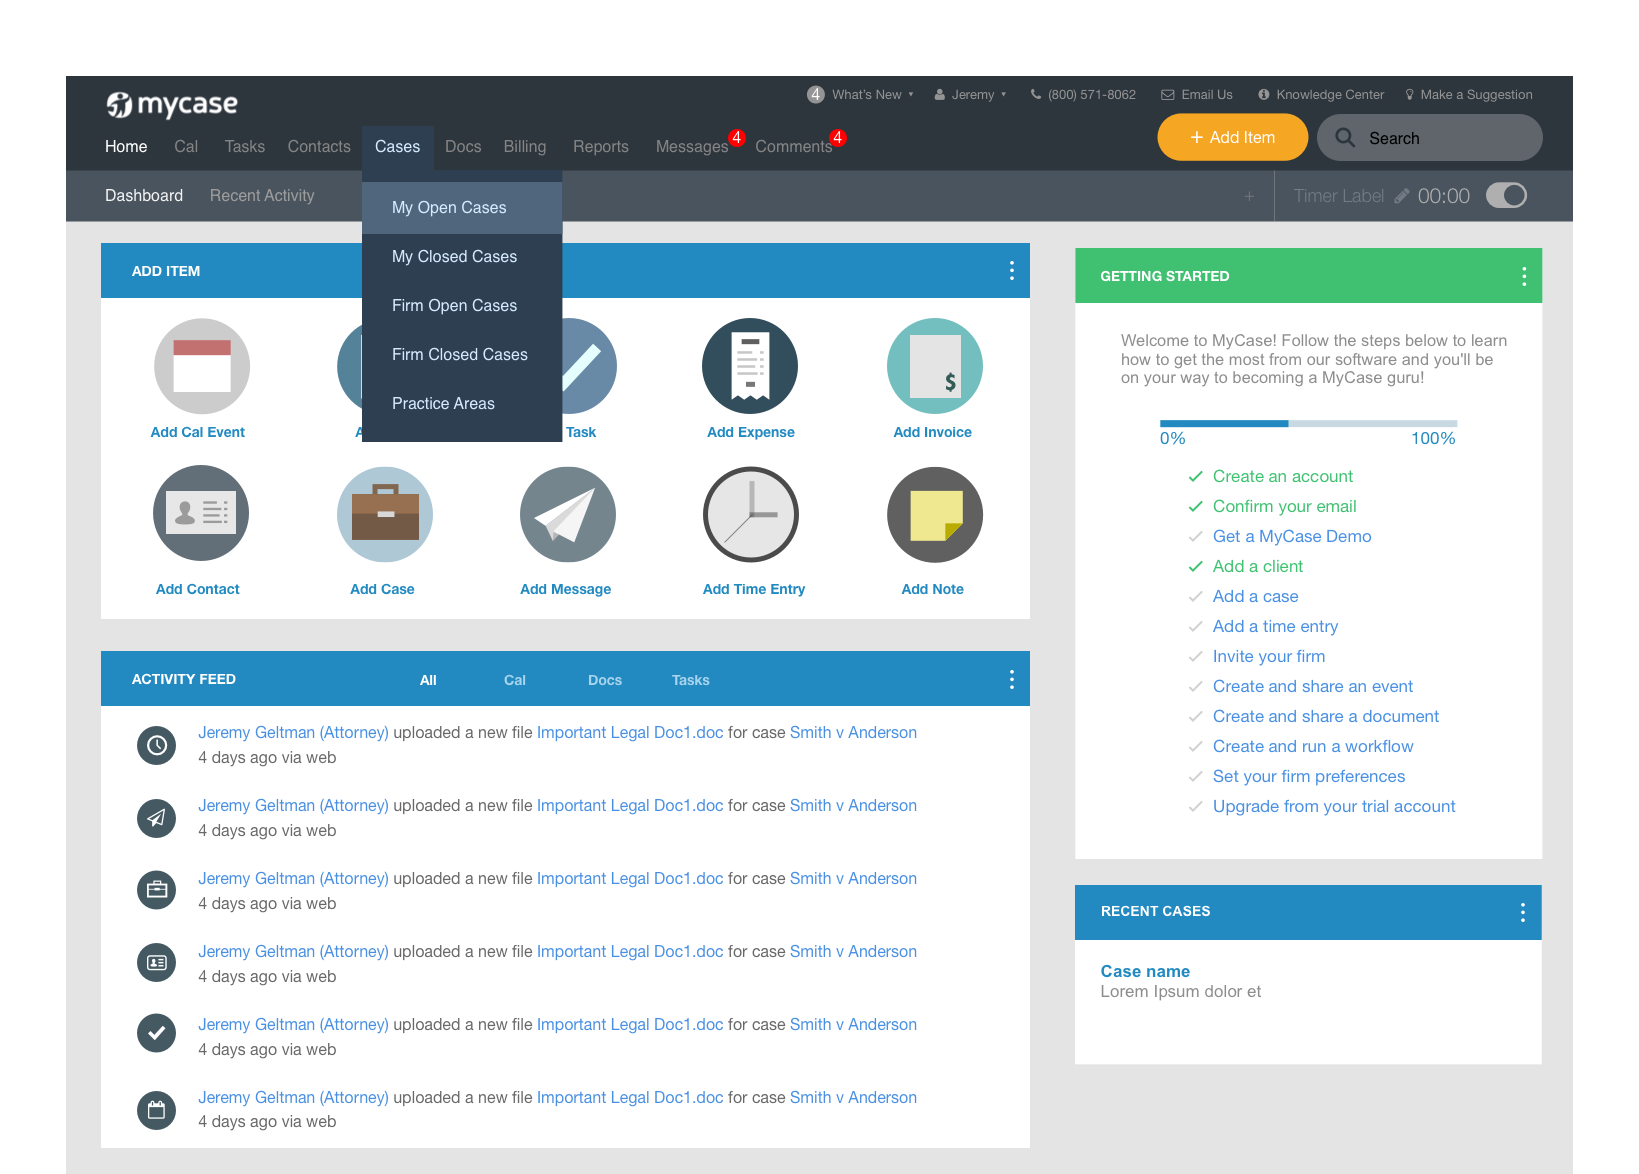Viewport: 1639px width, 1174px height.
Task: Click the Add Cal Event calendar icon
Action: tap(201, 366)
